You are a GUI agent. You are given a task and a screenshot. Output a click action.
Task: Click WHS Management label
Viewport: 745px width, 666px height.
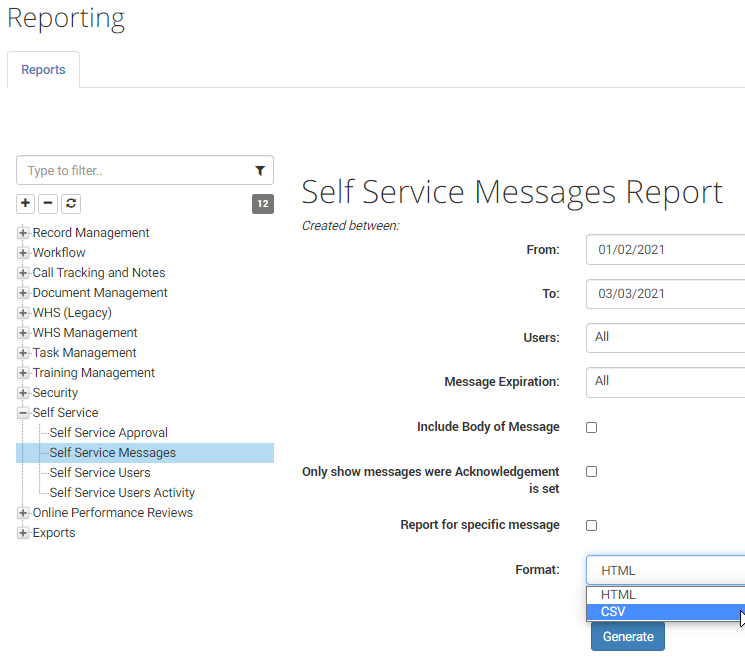(85, 333)
